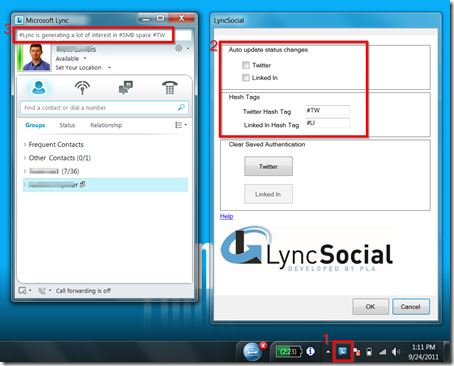Image resolution: width=454 pixels, height=366 pixels.
Task: Click Cancel in LyncSocial dialog
Action: tap(411, 306)
